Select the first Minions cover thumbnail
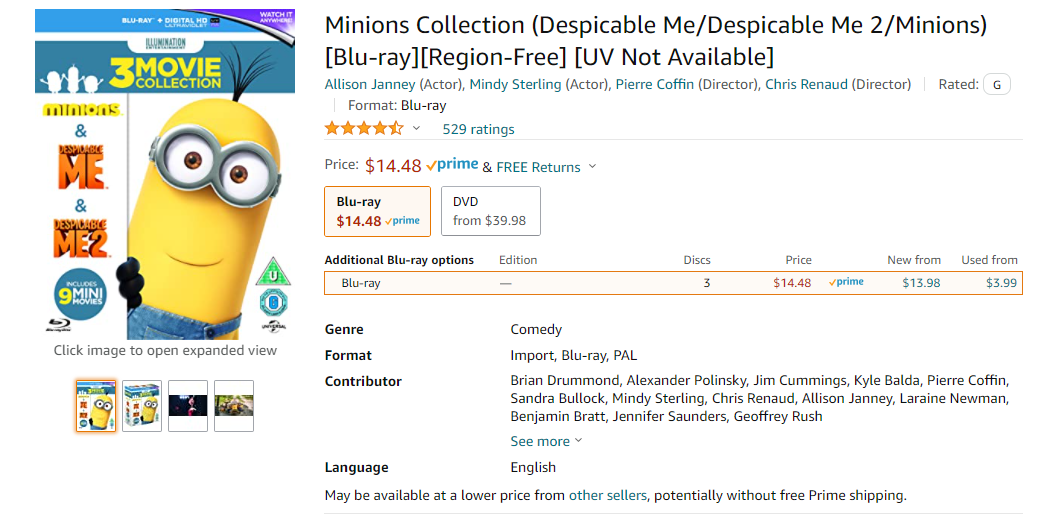Viewport: 1041px width, 521px height. [x=96, y=405]
